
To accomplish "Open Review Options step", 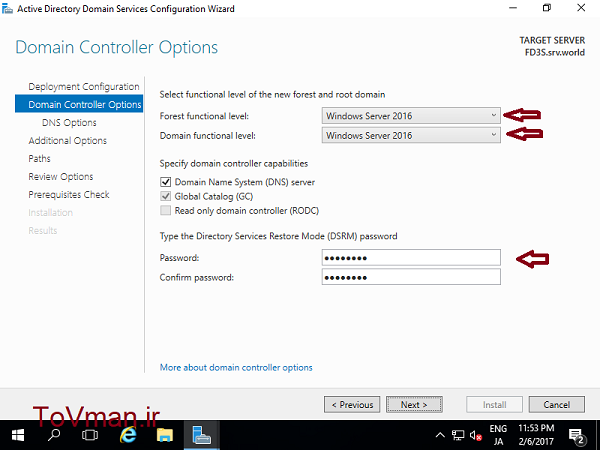I will (x=61, y=176).
